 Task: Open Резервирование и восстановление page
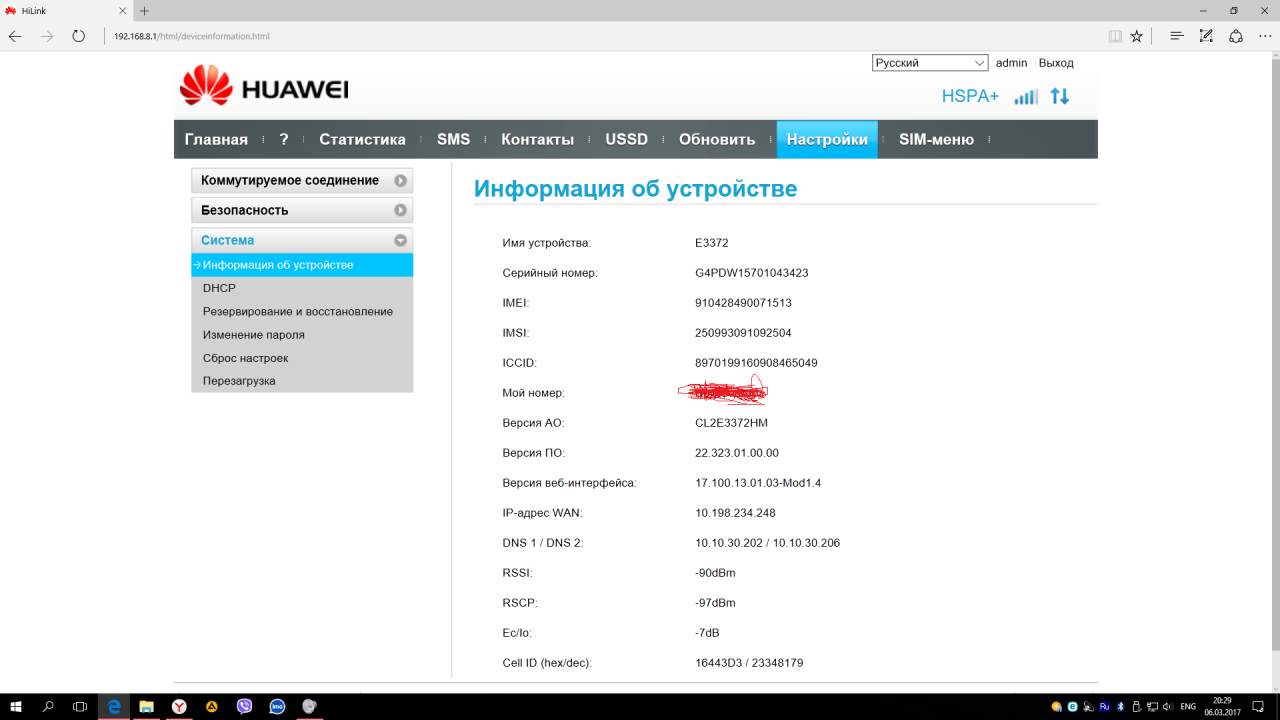click(x=298, y=312)
